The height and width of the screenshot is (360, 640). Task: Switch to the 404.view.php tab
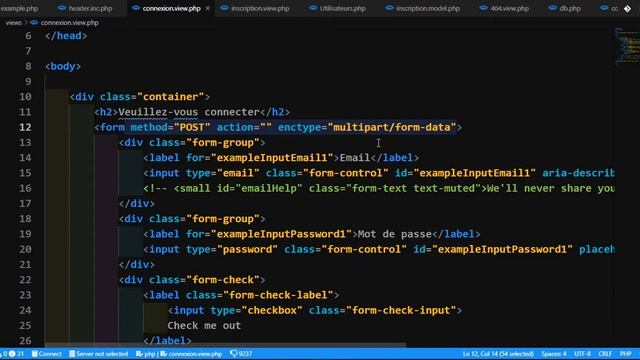509,8
